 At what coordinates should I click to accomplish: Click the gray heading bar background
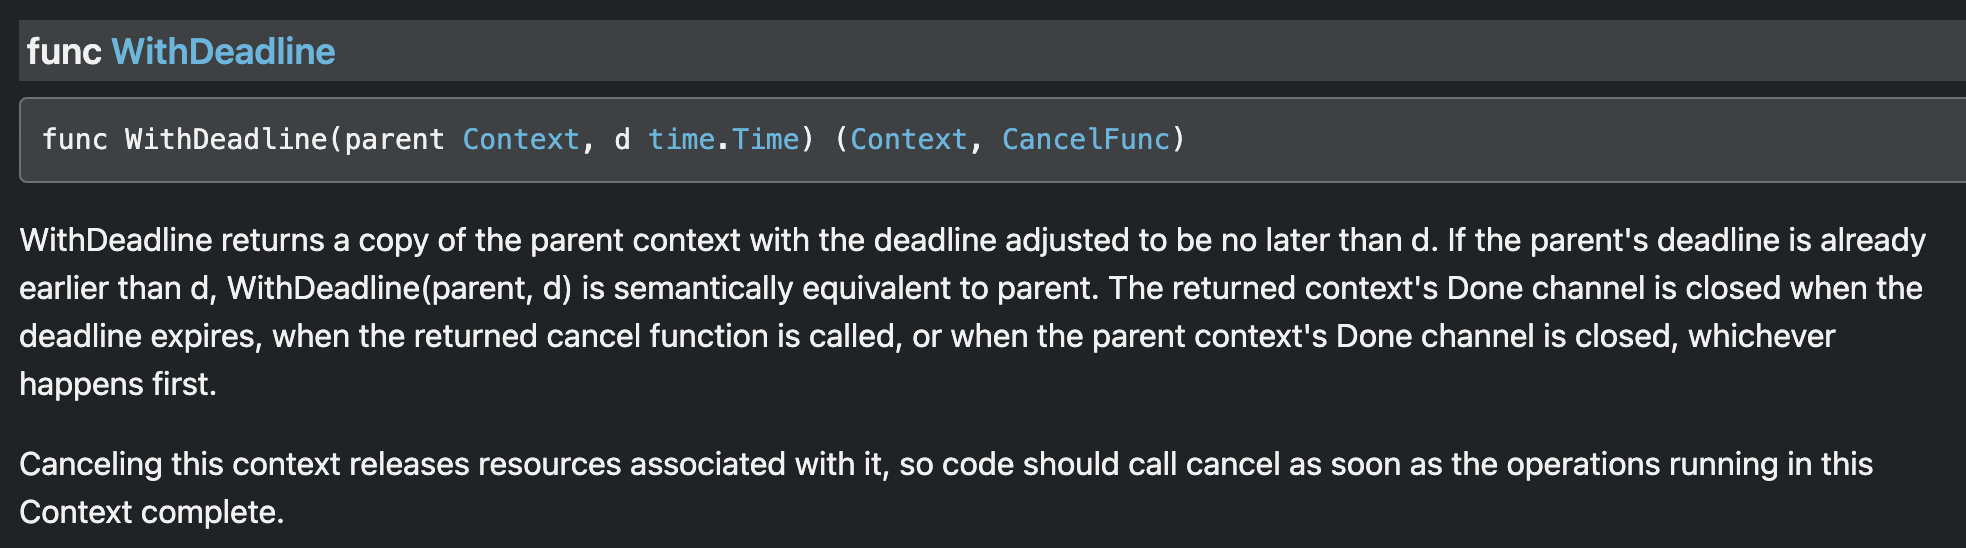click(1150, 51)
